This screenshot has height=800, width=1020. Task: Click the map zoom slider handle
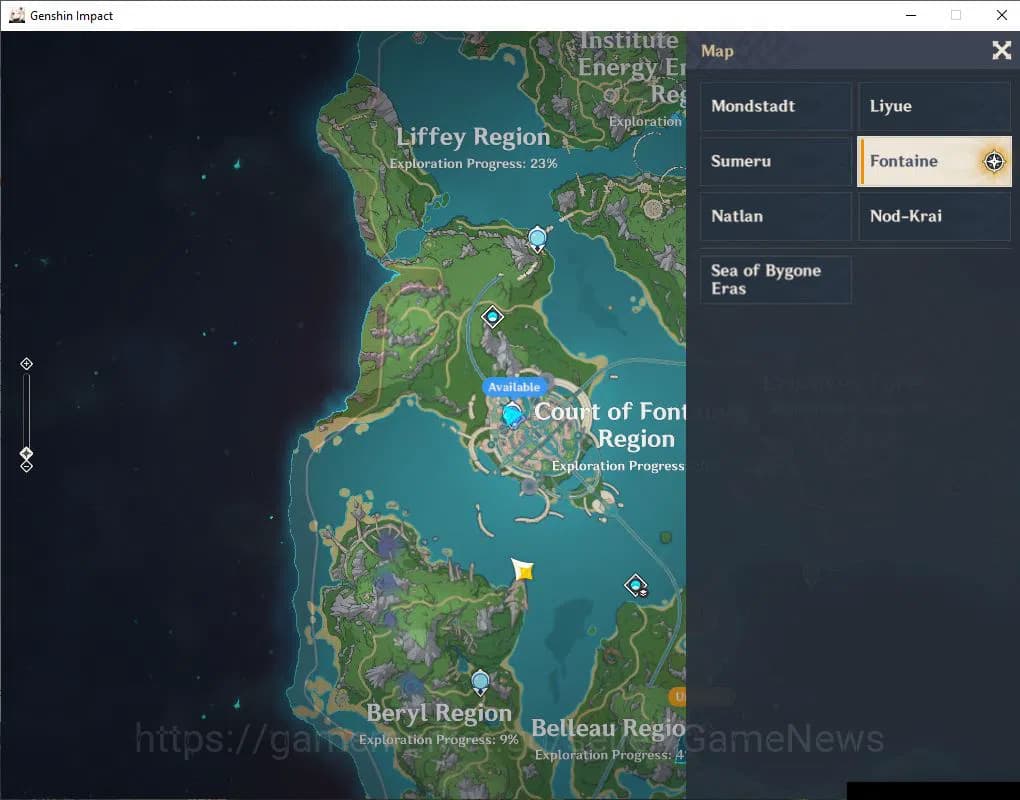pyautogui.click(x=26, y=453)
